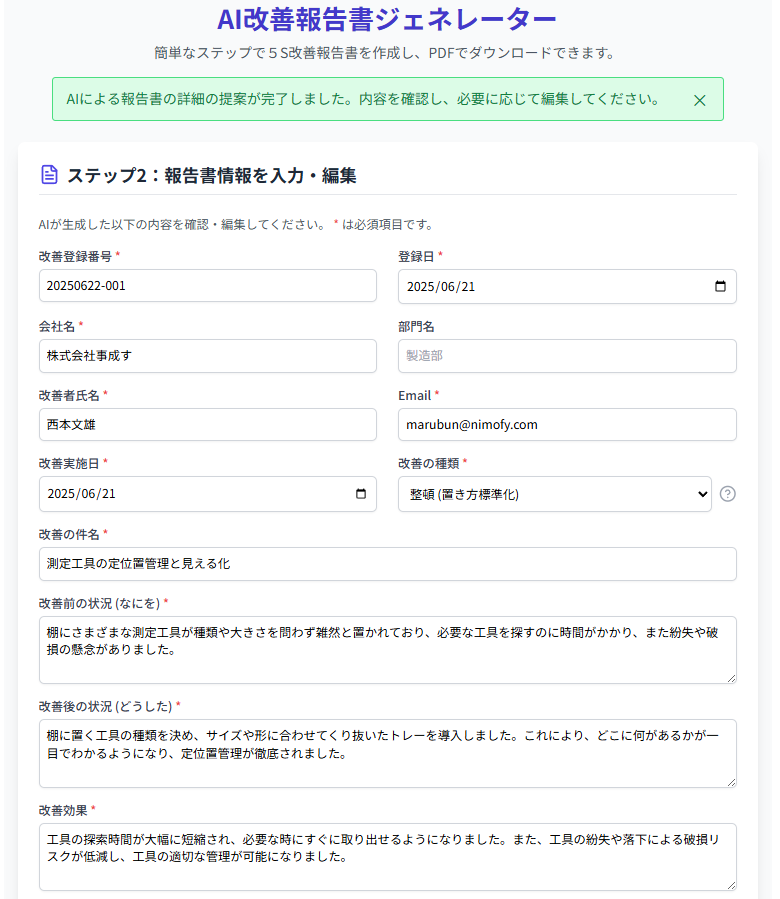Click the 改善者氏名 input box
This screenshot has width=780, height=899.
pyautogui.click(x=207, y=425)
